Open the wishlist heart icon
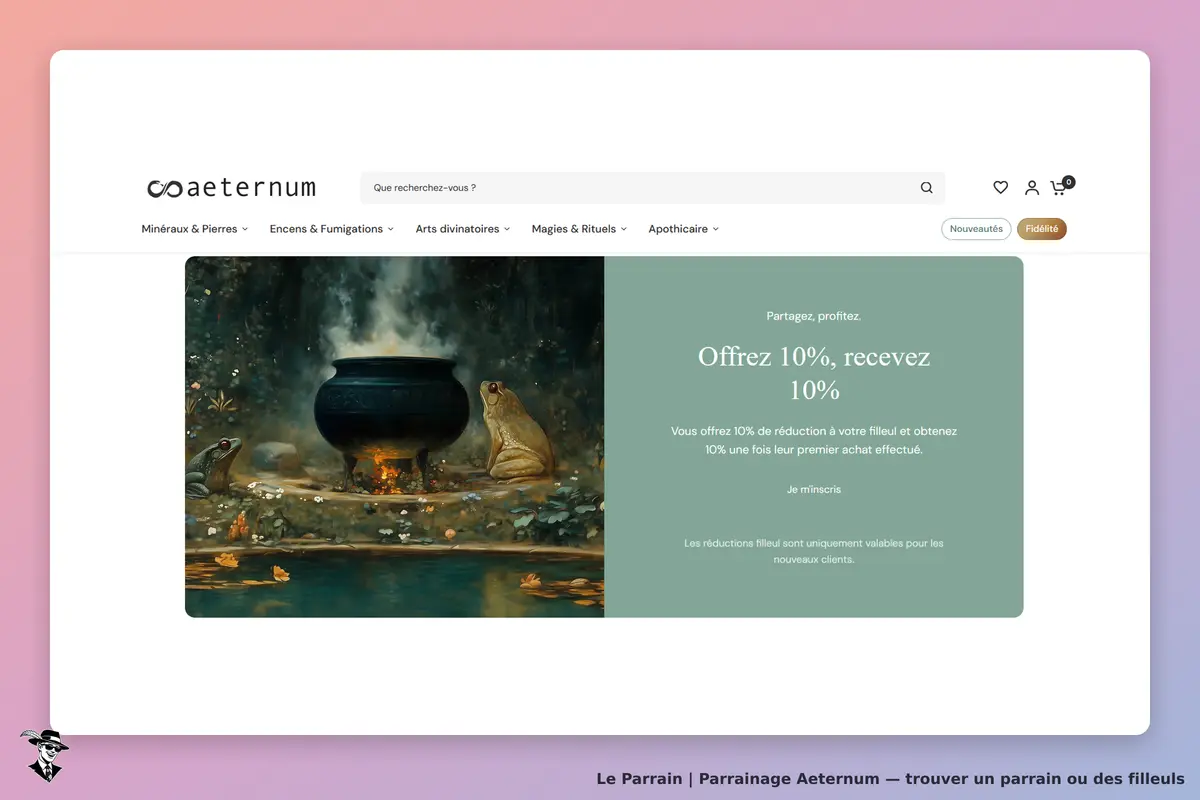 [x=1000, y=187]
